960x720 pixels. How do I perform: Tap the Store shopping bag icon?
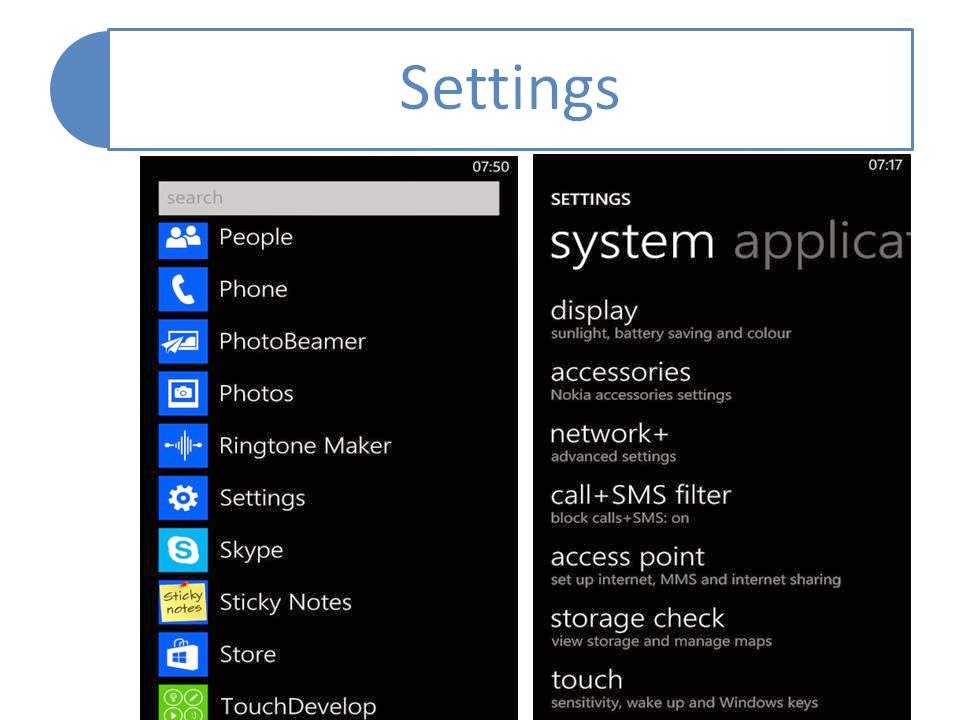click(183, 654)
